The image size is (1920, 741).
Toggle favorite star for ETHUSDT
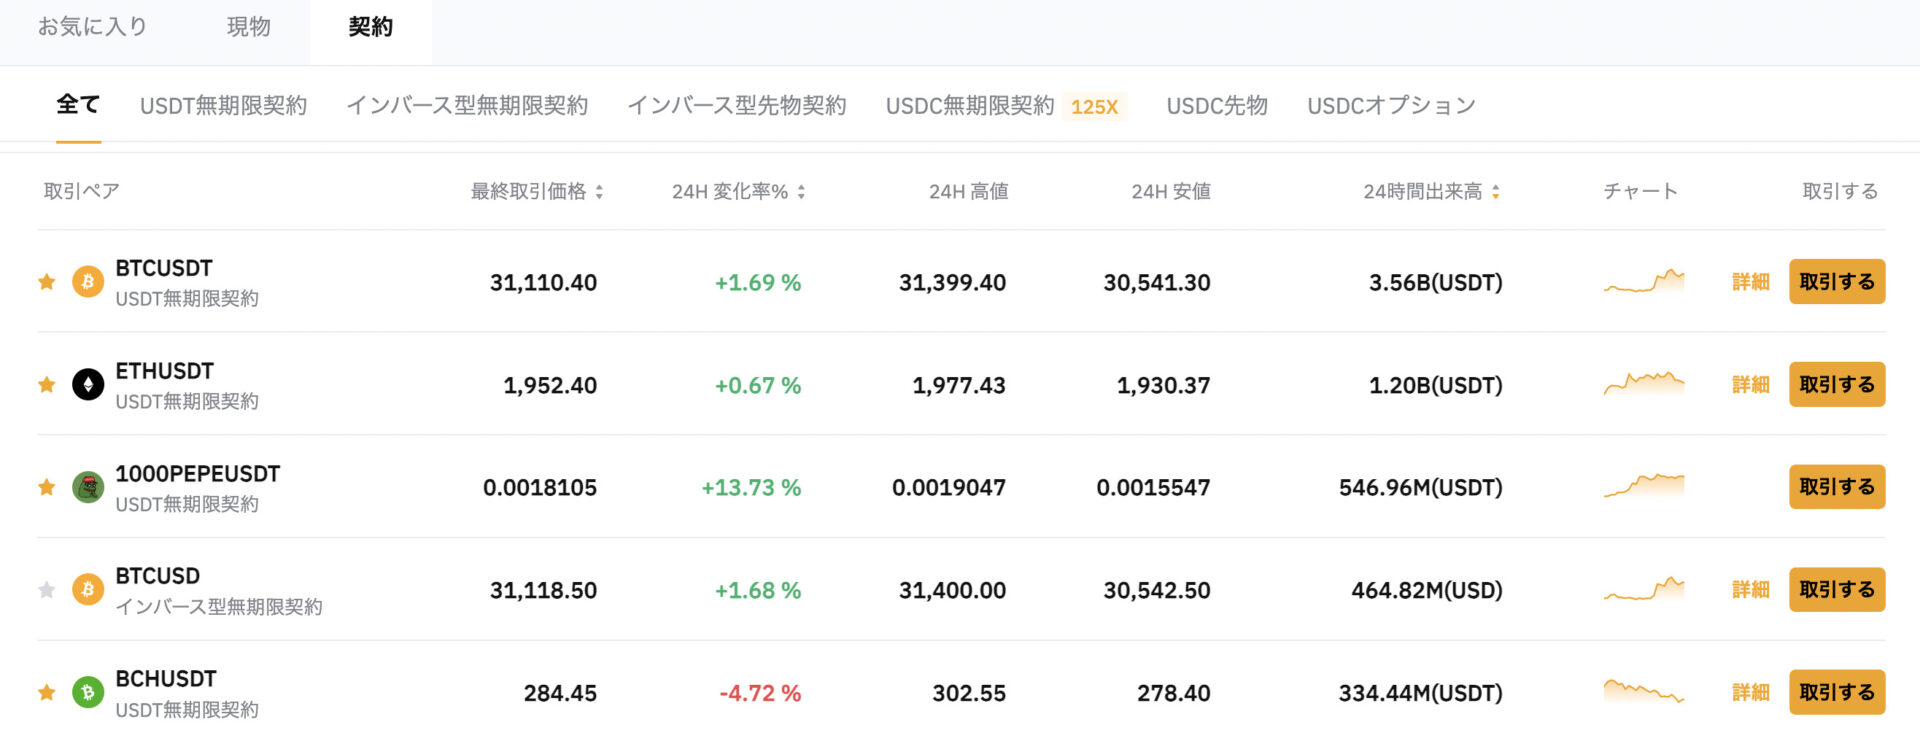coord(46,385)
